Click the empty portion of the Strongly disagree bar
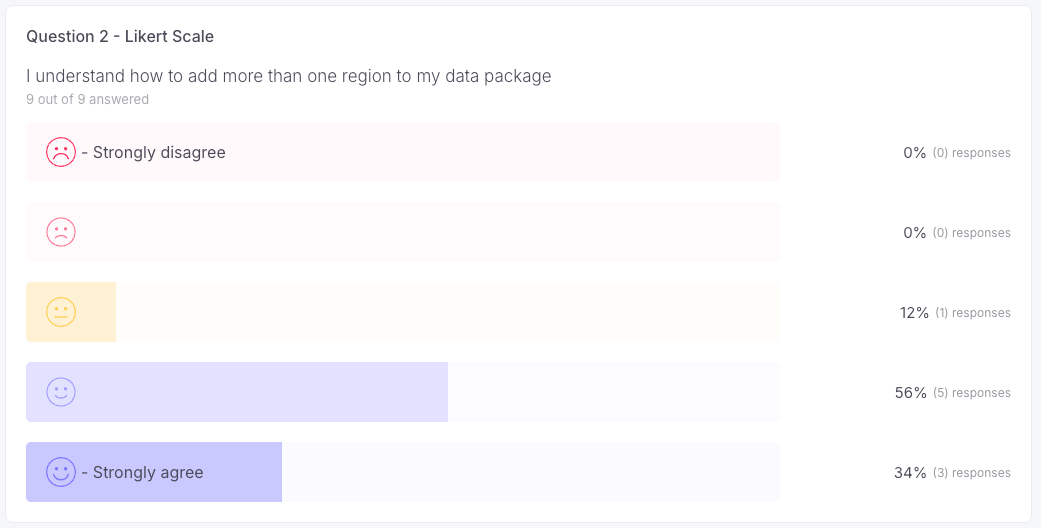This screenshot has width=1041, height=528. tap(503, 152)
